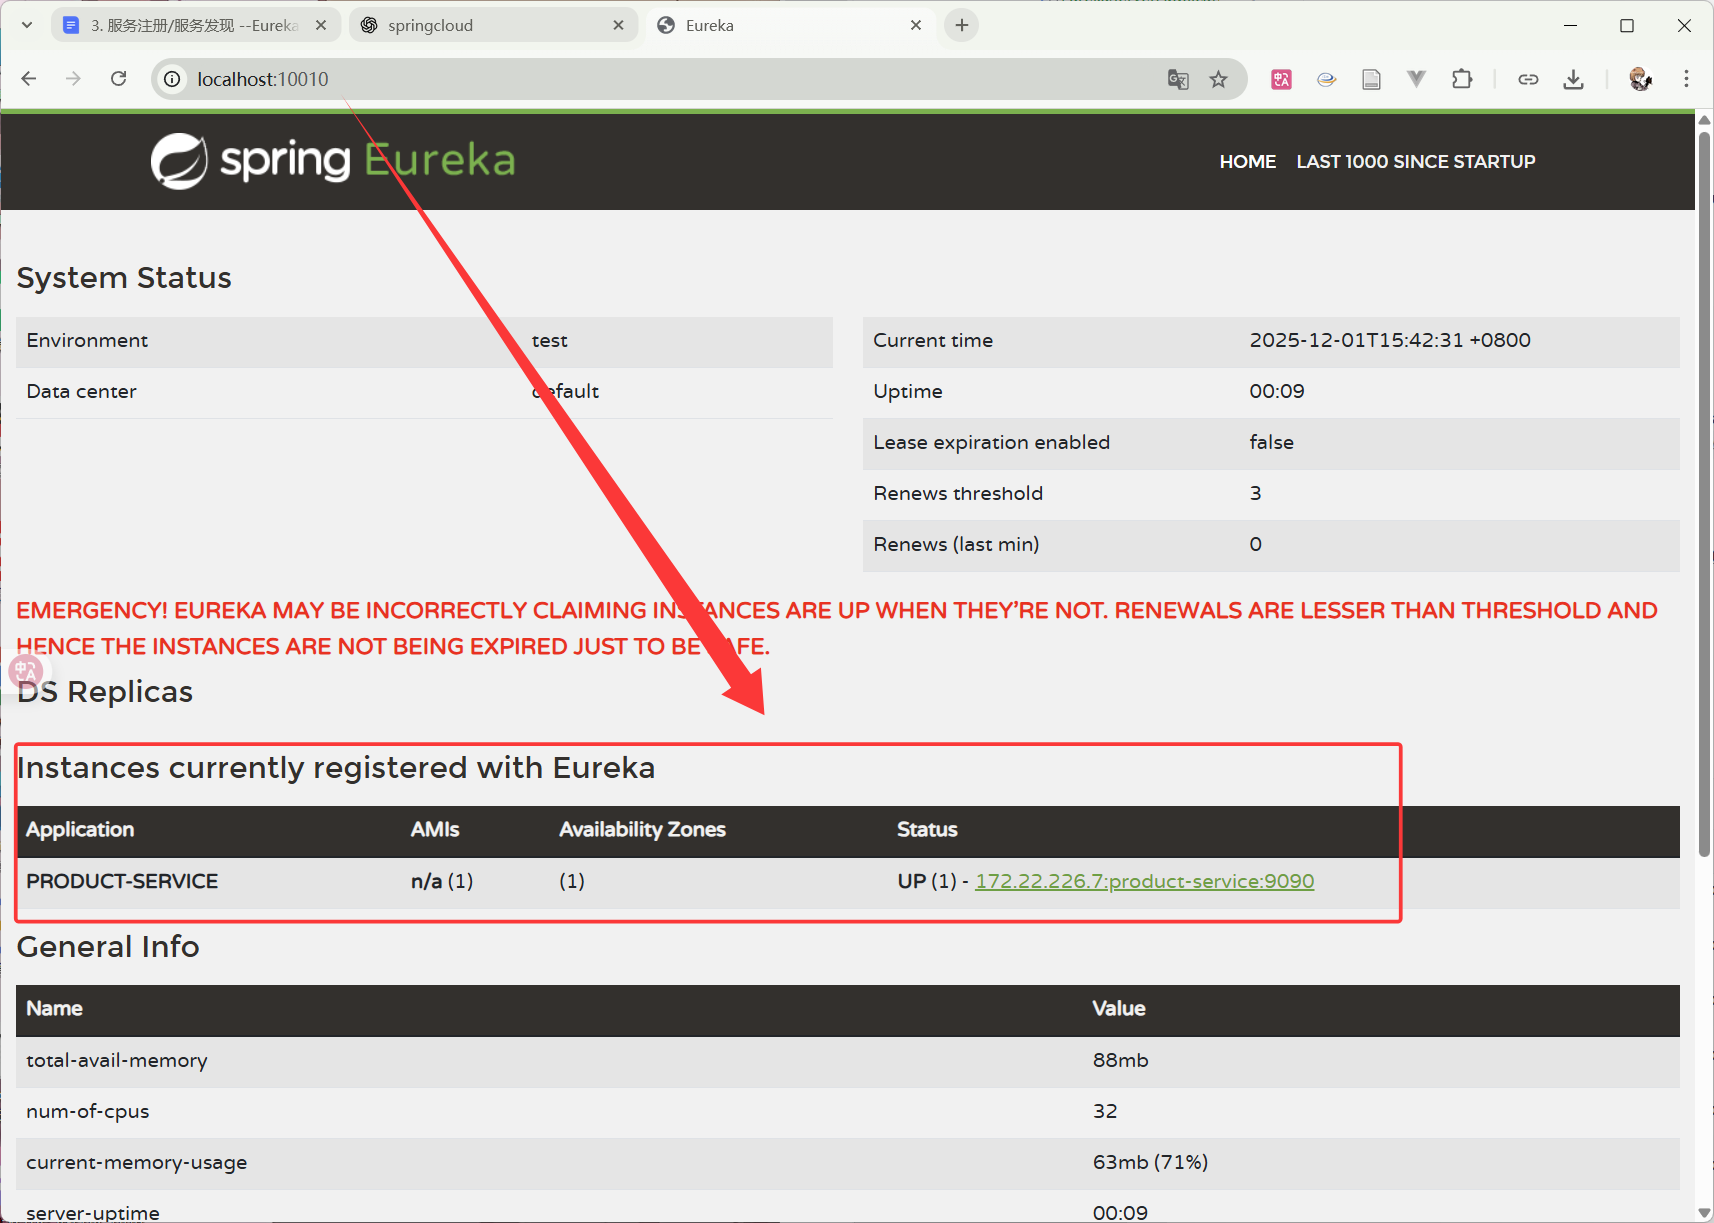The height and width of the screenshot is (1223, 1714).
Task: Click the current-memory-usage value 63mb (71%)
Action: [1150, 1162]
